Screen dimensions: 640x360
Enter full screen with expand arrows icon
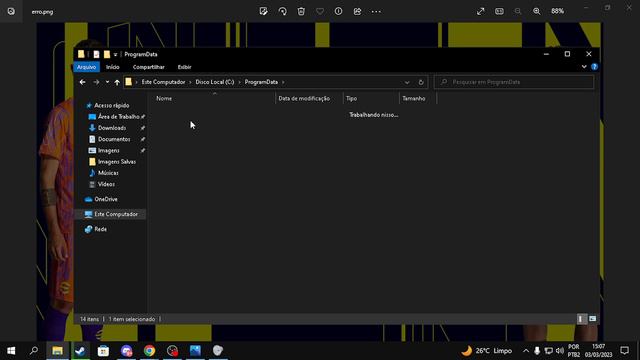coord(480,11)
